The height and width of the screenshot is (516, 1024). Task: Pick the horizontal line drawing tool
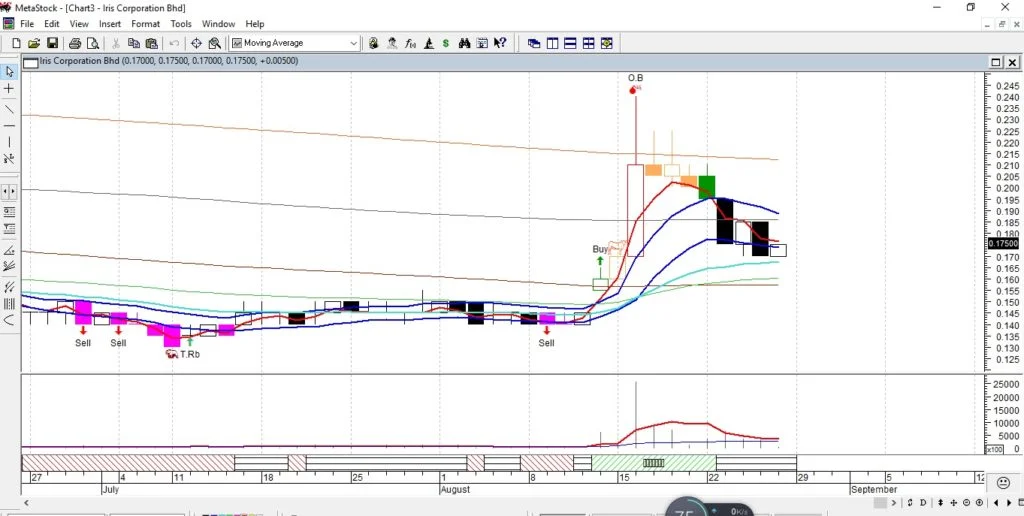[9, 125]
